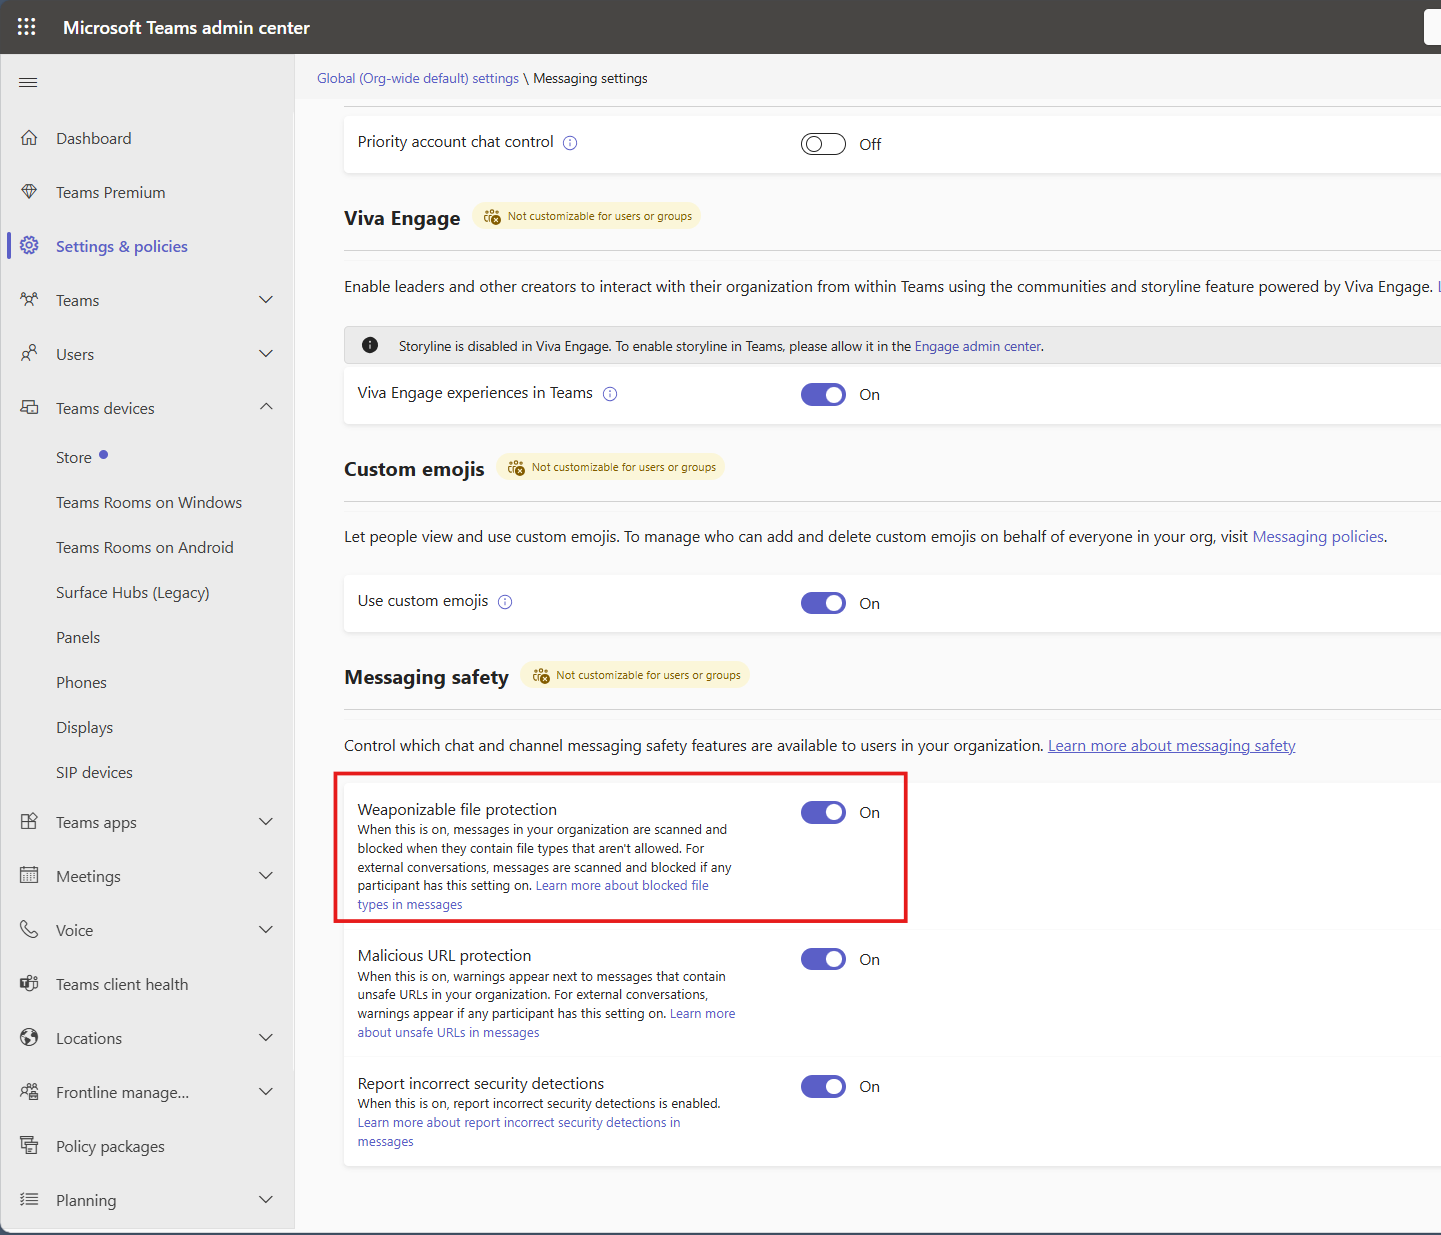Image resolution: width=1441 pixels, height=1235 pixels.
Task: Open Surface Hubs (Legacy) page
Action: point(133,593)
